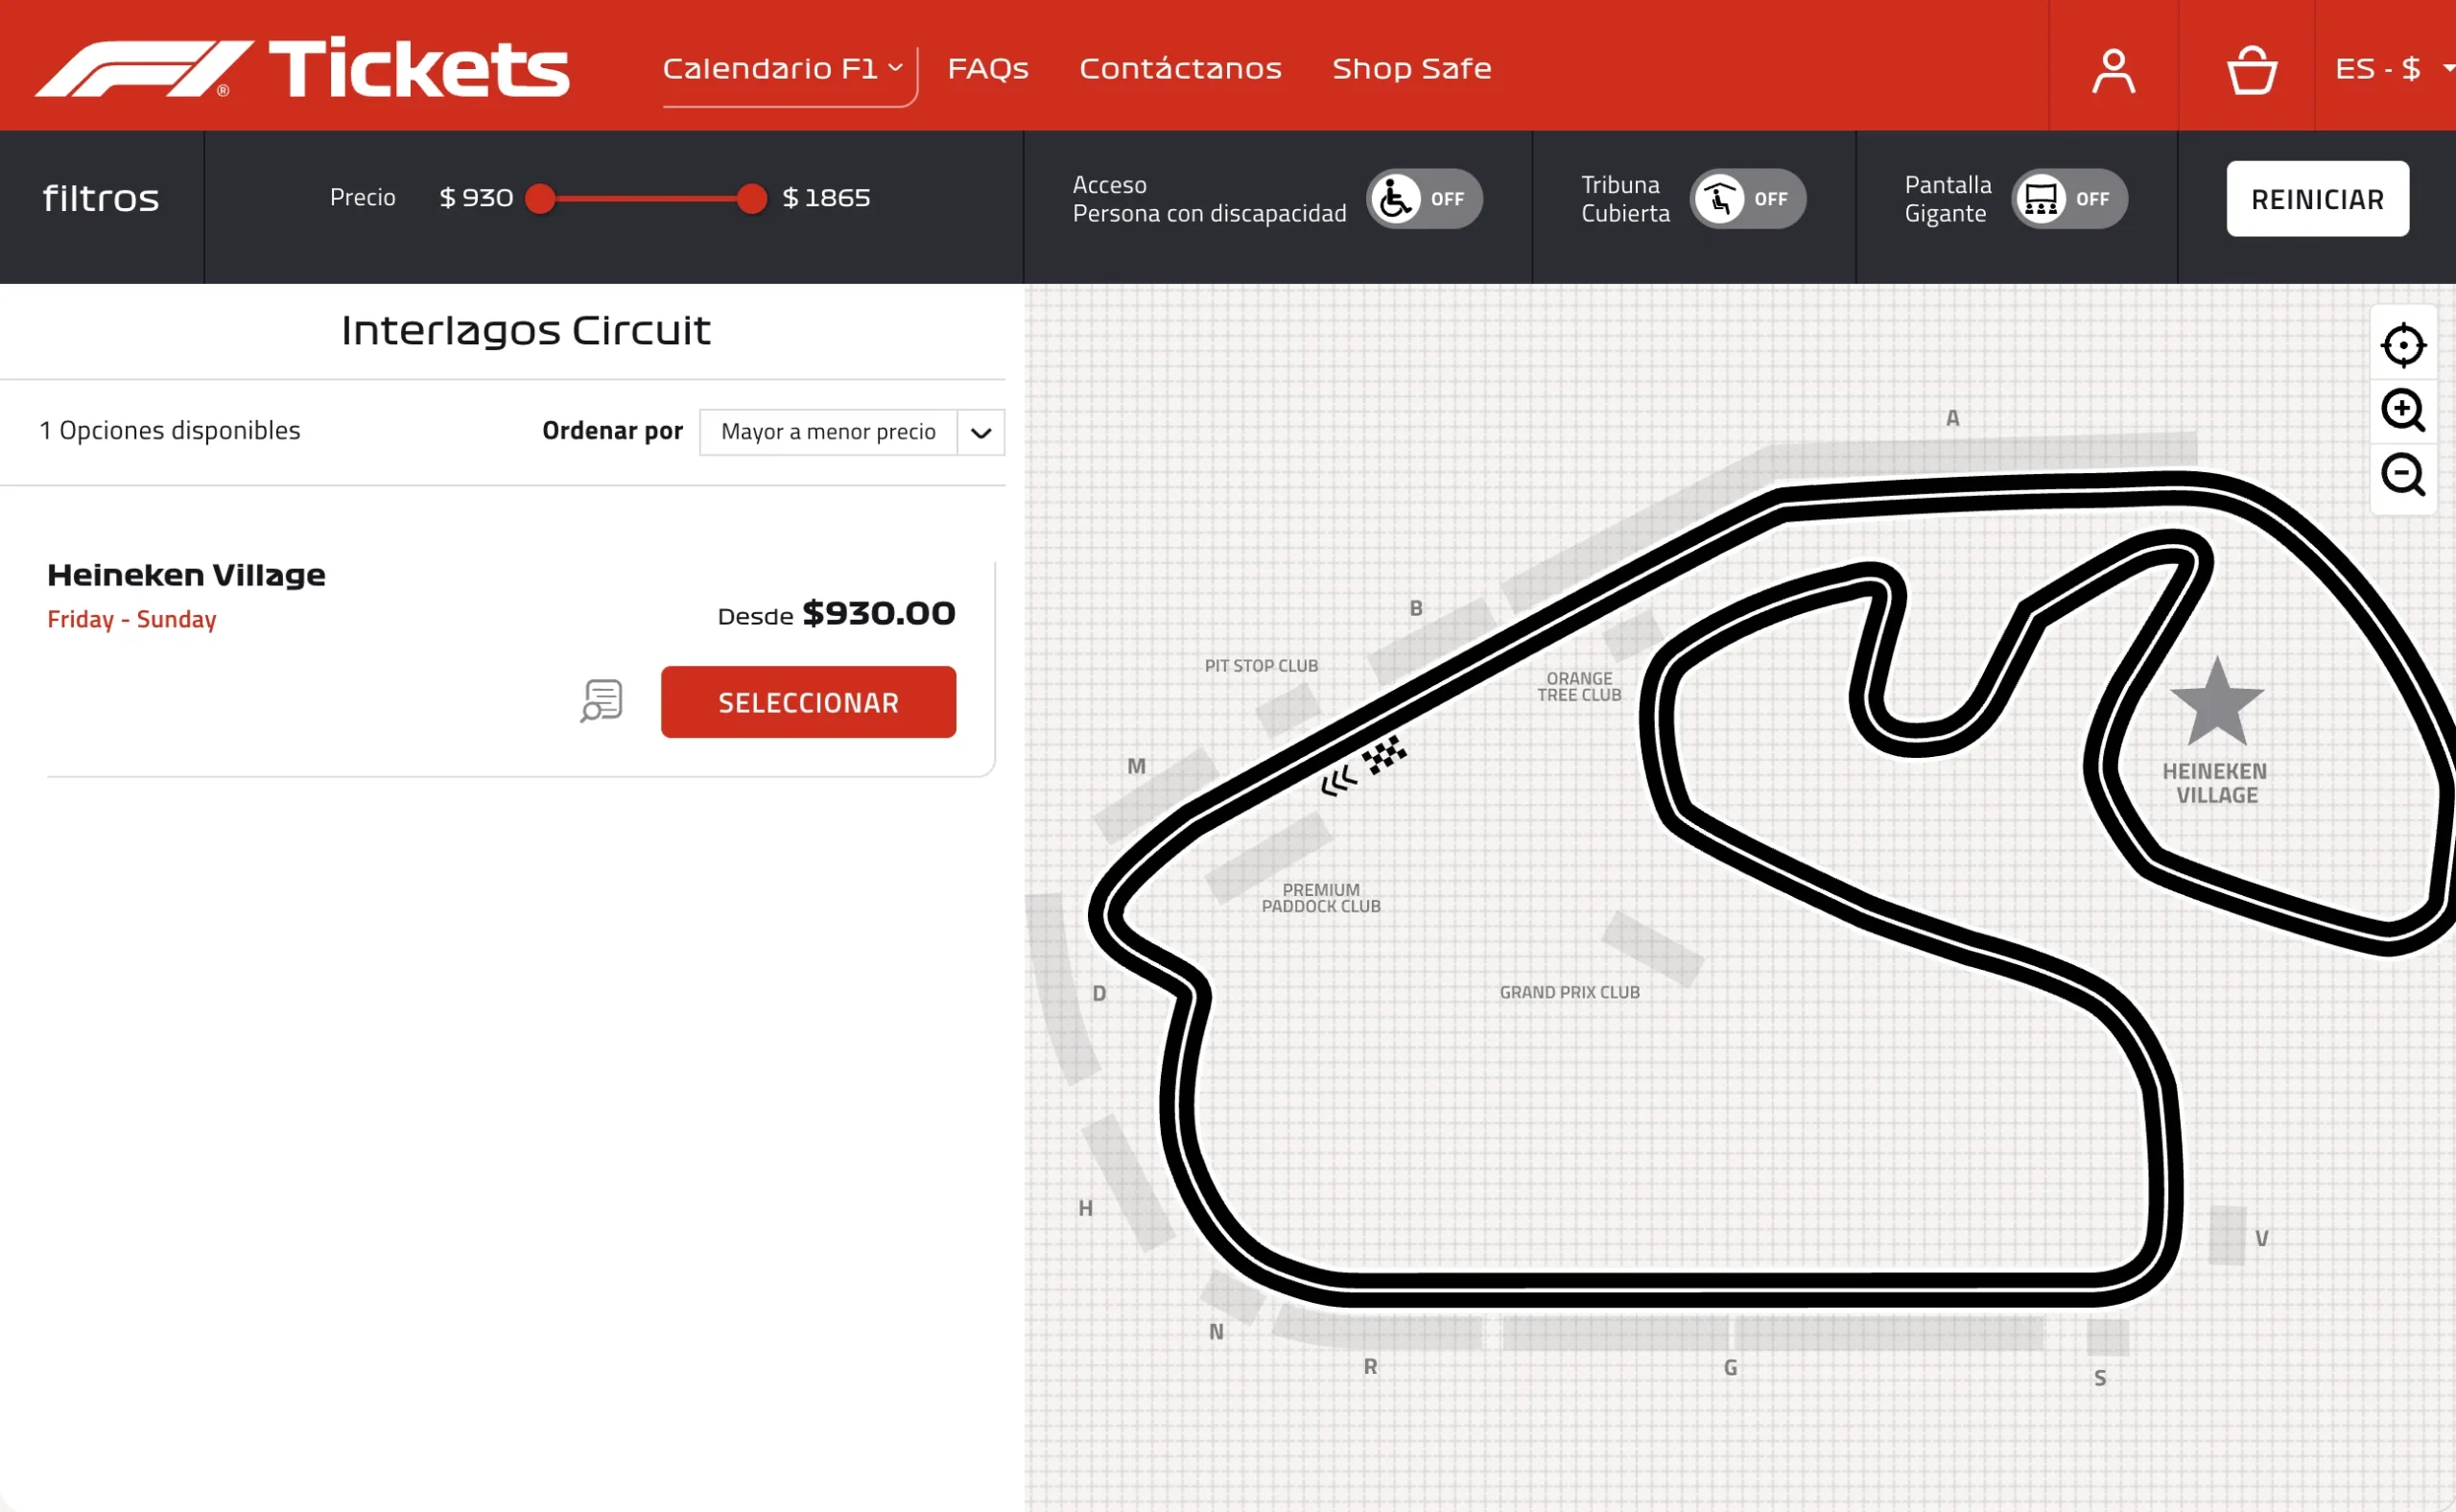Open Heineken Village ticket details icon

(x=601, y=701)
